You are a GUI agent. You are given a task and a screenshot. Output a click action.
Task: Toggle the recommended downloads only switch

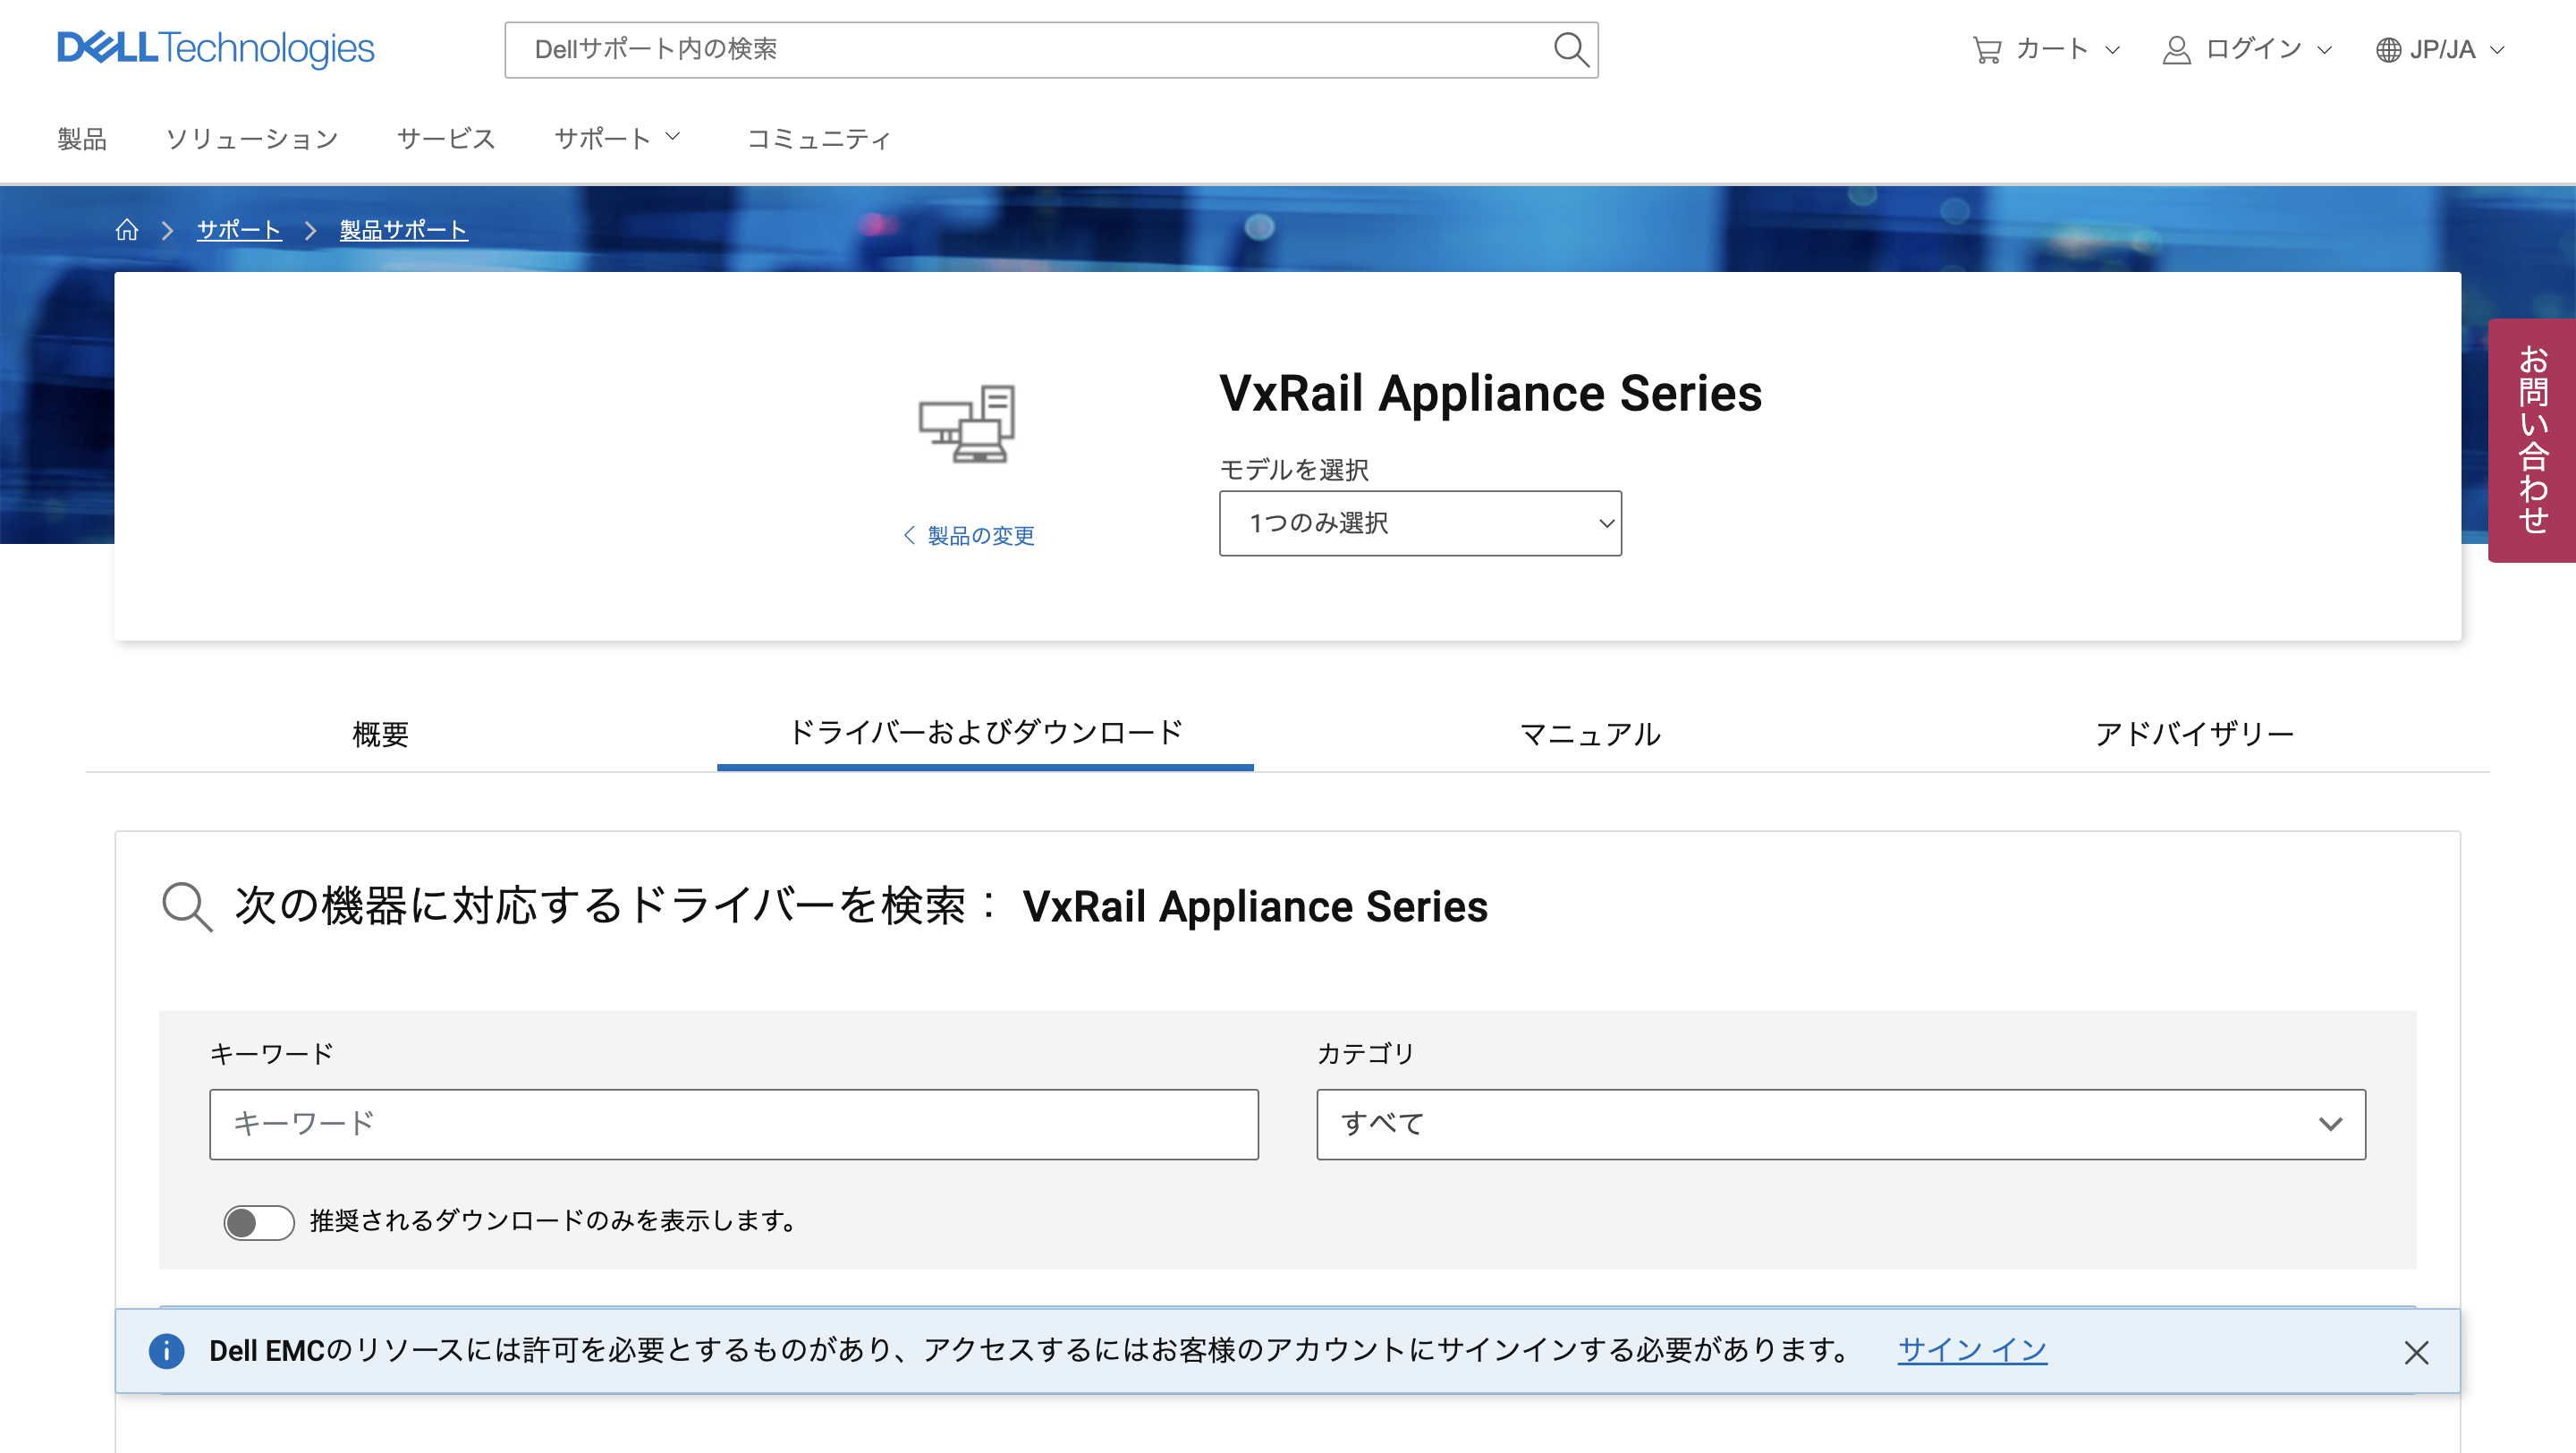(x=258, y=1221)
